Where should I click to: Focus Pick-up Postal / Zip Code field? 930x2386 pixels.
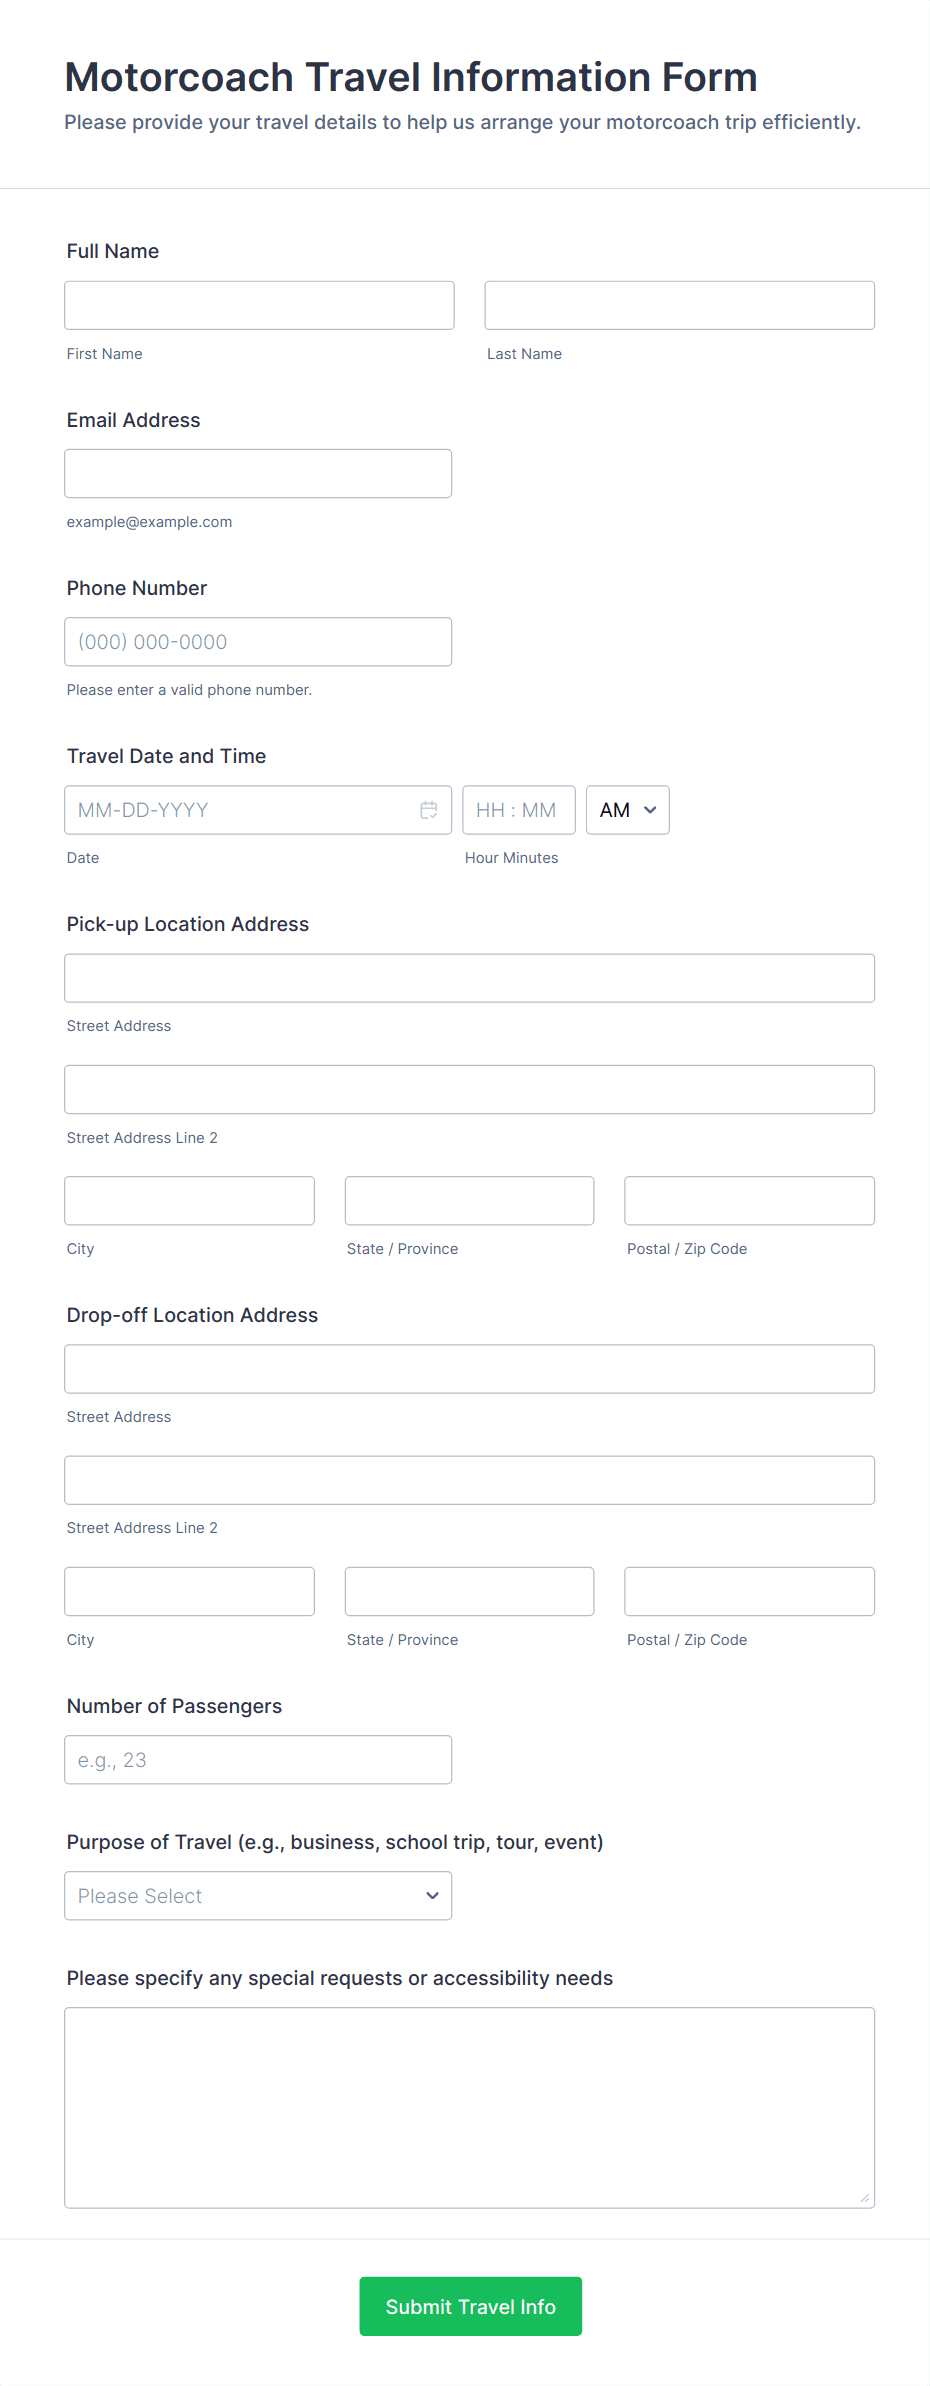(x=749, y=1200)
